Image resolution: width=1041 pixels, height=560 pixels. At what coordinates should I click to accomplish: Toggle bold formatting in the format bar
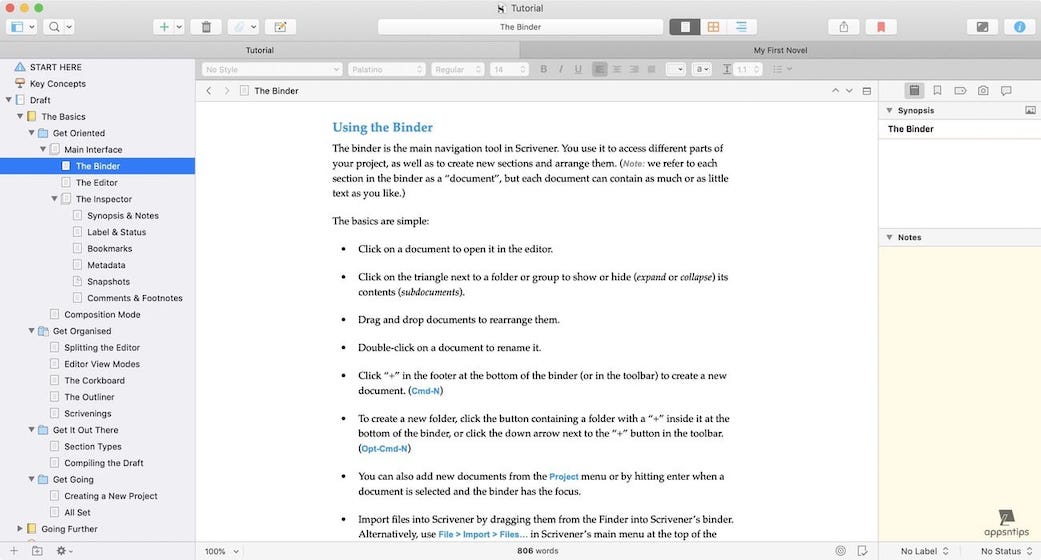click(544, 69)
